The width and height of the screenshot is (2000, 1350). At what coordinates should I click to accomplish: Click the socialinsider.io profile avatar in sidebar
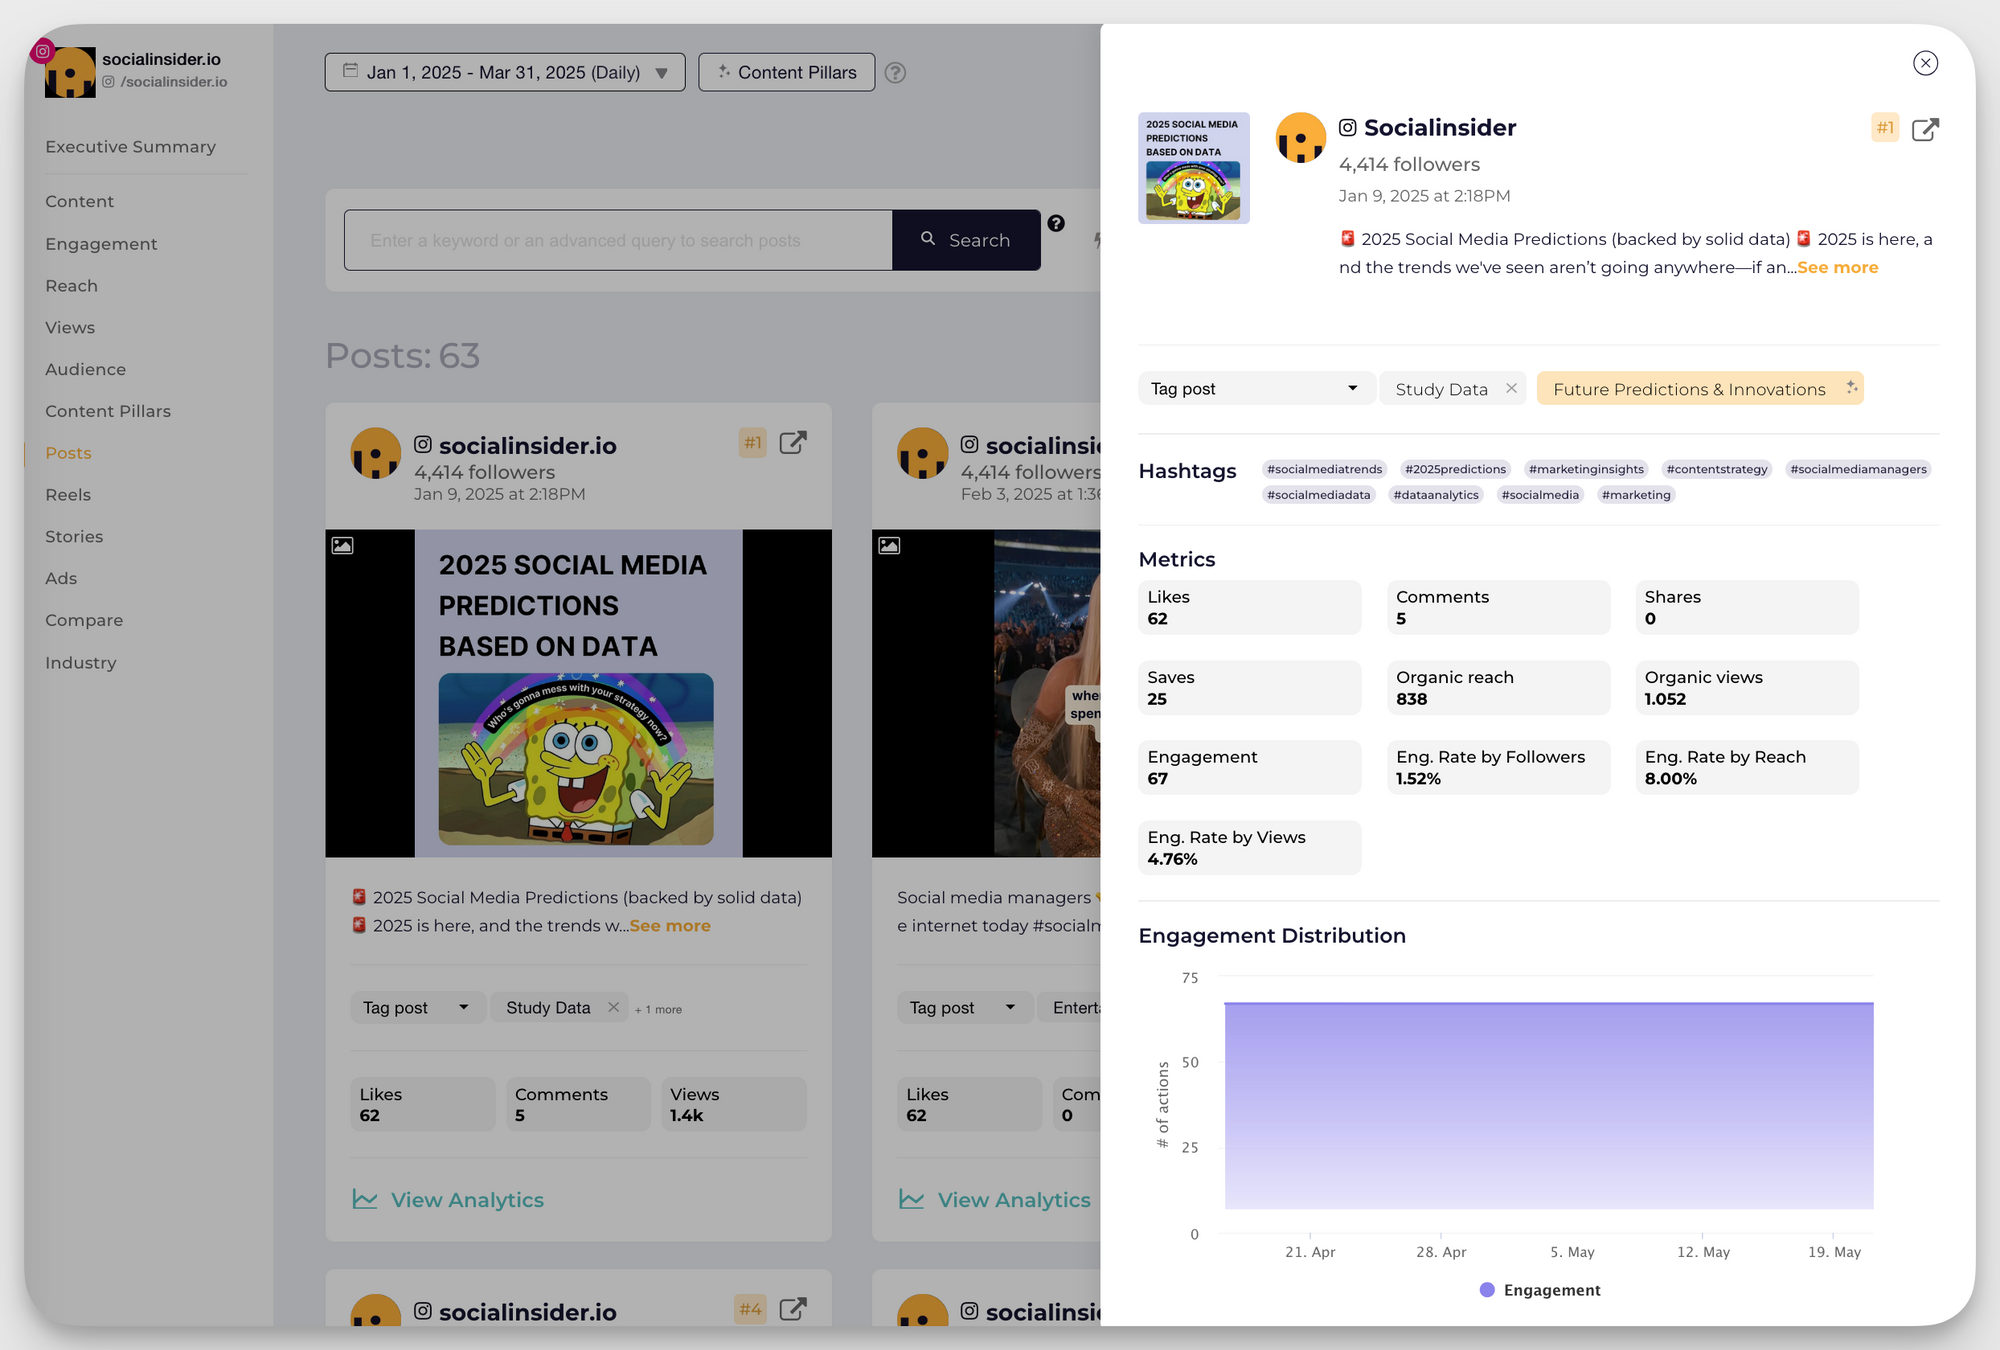coord(70,71)
